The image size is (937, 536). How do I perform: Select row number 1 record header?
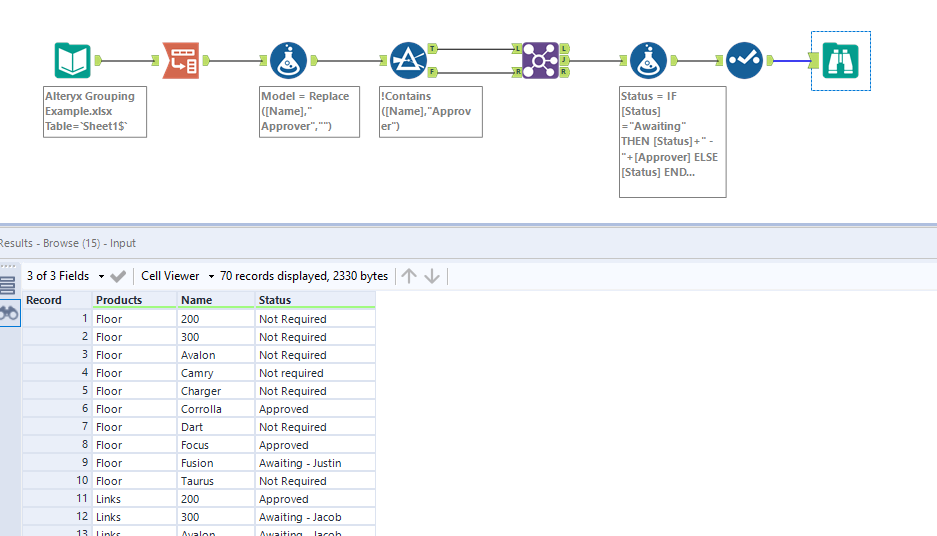click(x=57, y=319)
